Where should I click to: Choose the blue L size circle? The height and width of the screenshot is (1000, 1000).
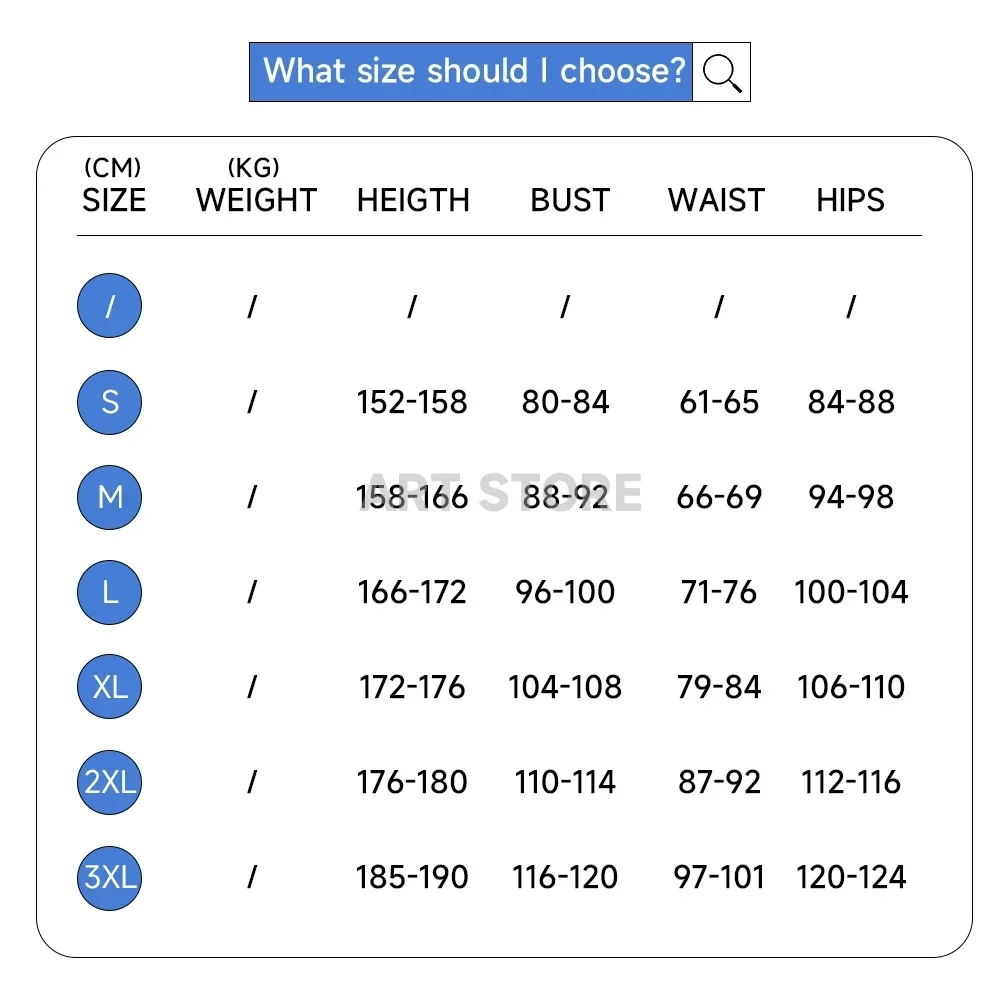[110, 592]
